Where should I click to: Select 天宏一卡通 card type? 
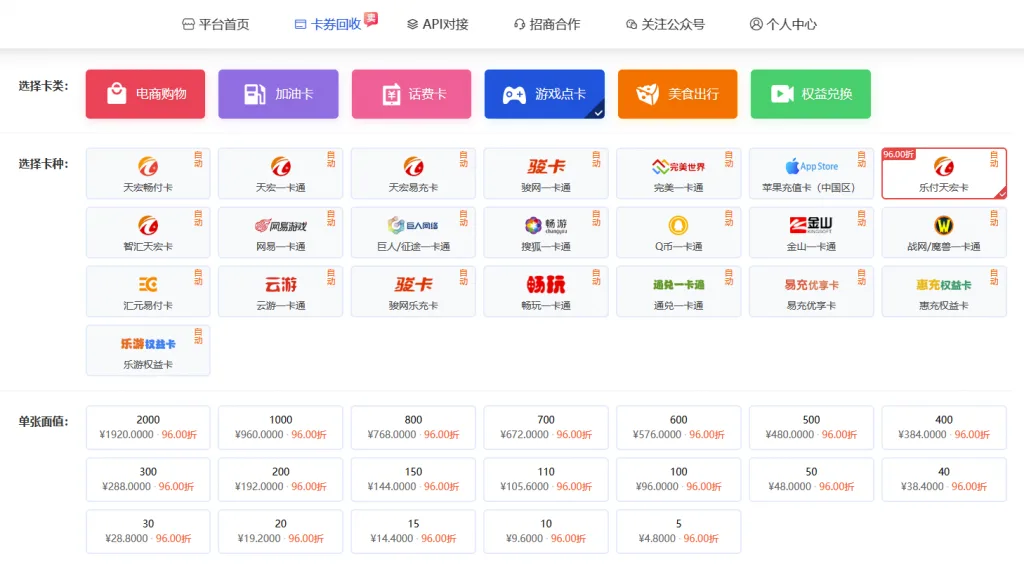[x=281, y=174]
